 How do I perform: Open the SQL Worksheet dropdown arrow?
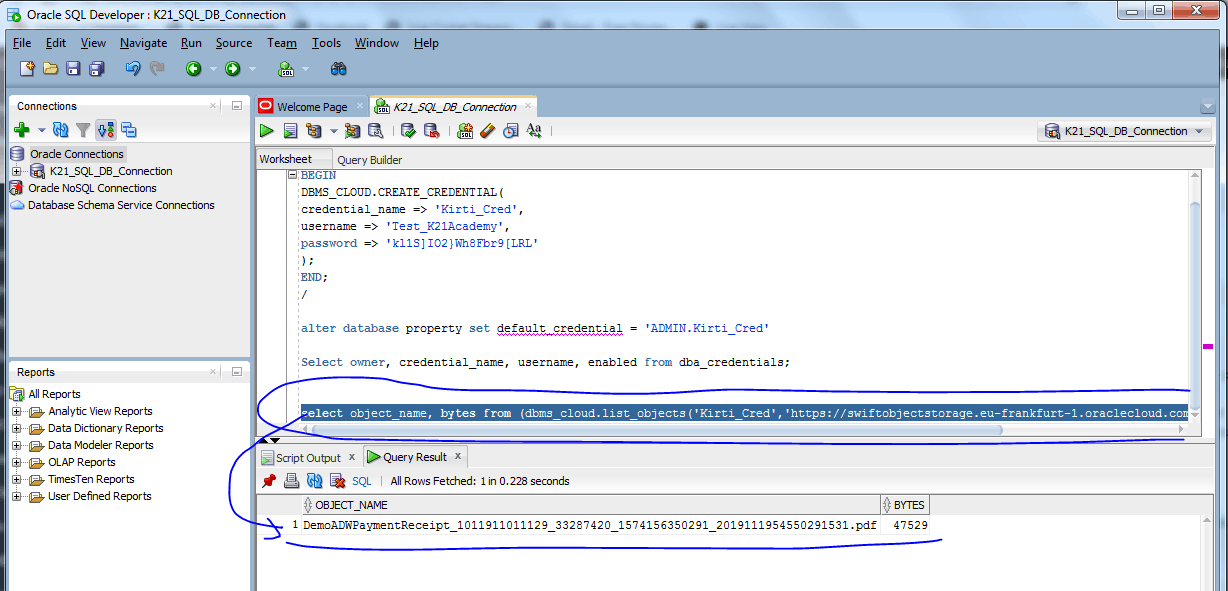tap(305, 69)
